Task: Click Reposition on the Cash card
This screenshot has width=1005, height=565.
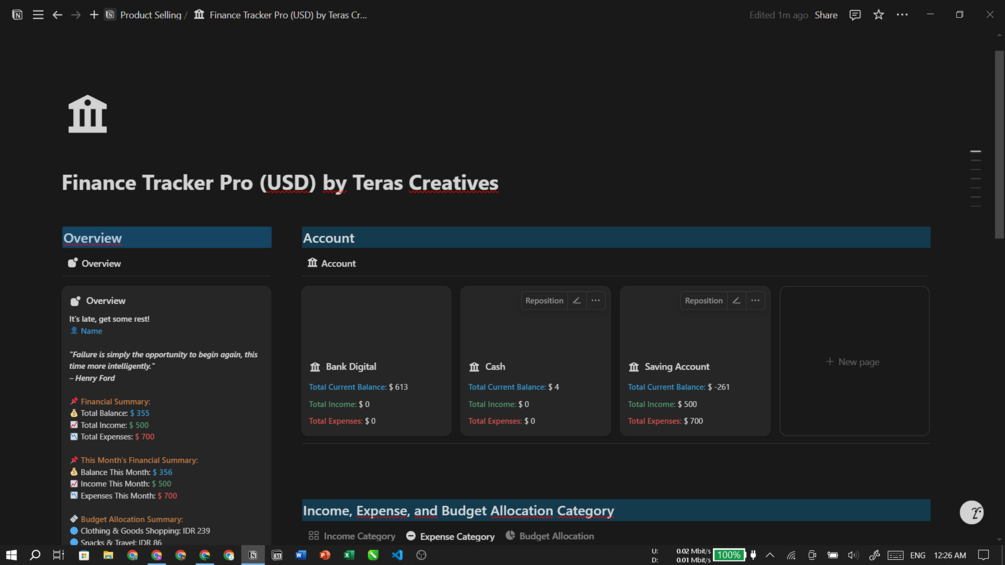Action: pos(544,300)
